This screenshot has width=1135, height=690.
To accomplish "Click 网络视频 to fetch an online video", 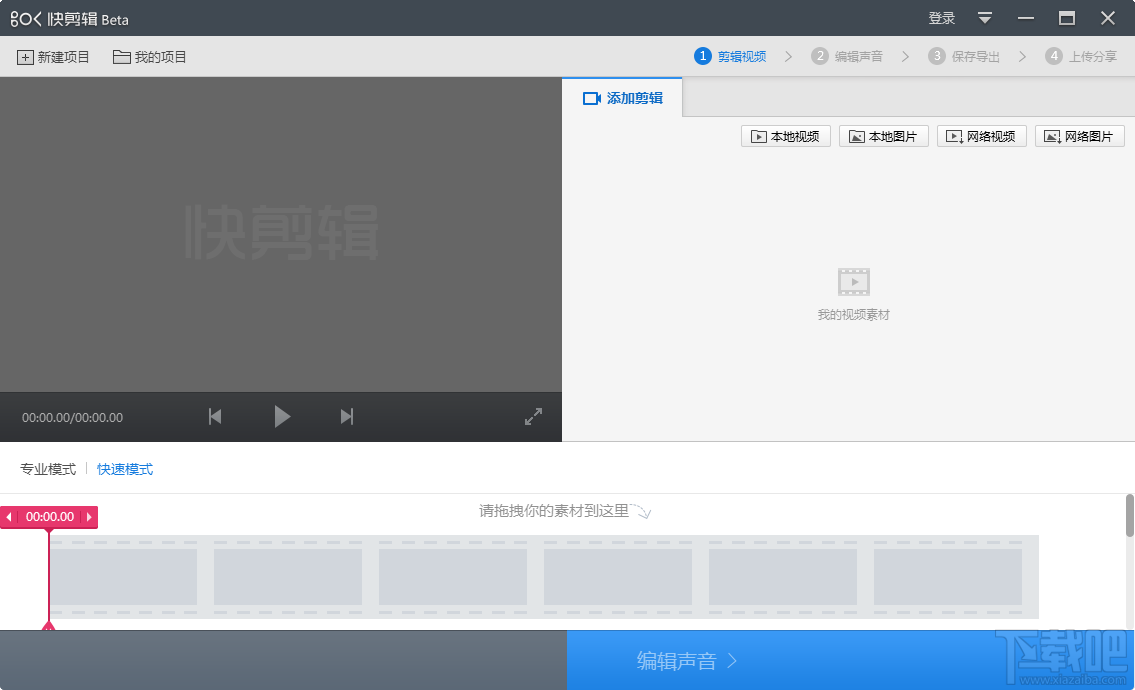I will [981, 136].
